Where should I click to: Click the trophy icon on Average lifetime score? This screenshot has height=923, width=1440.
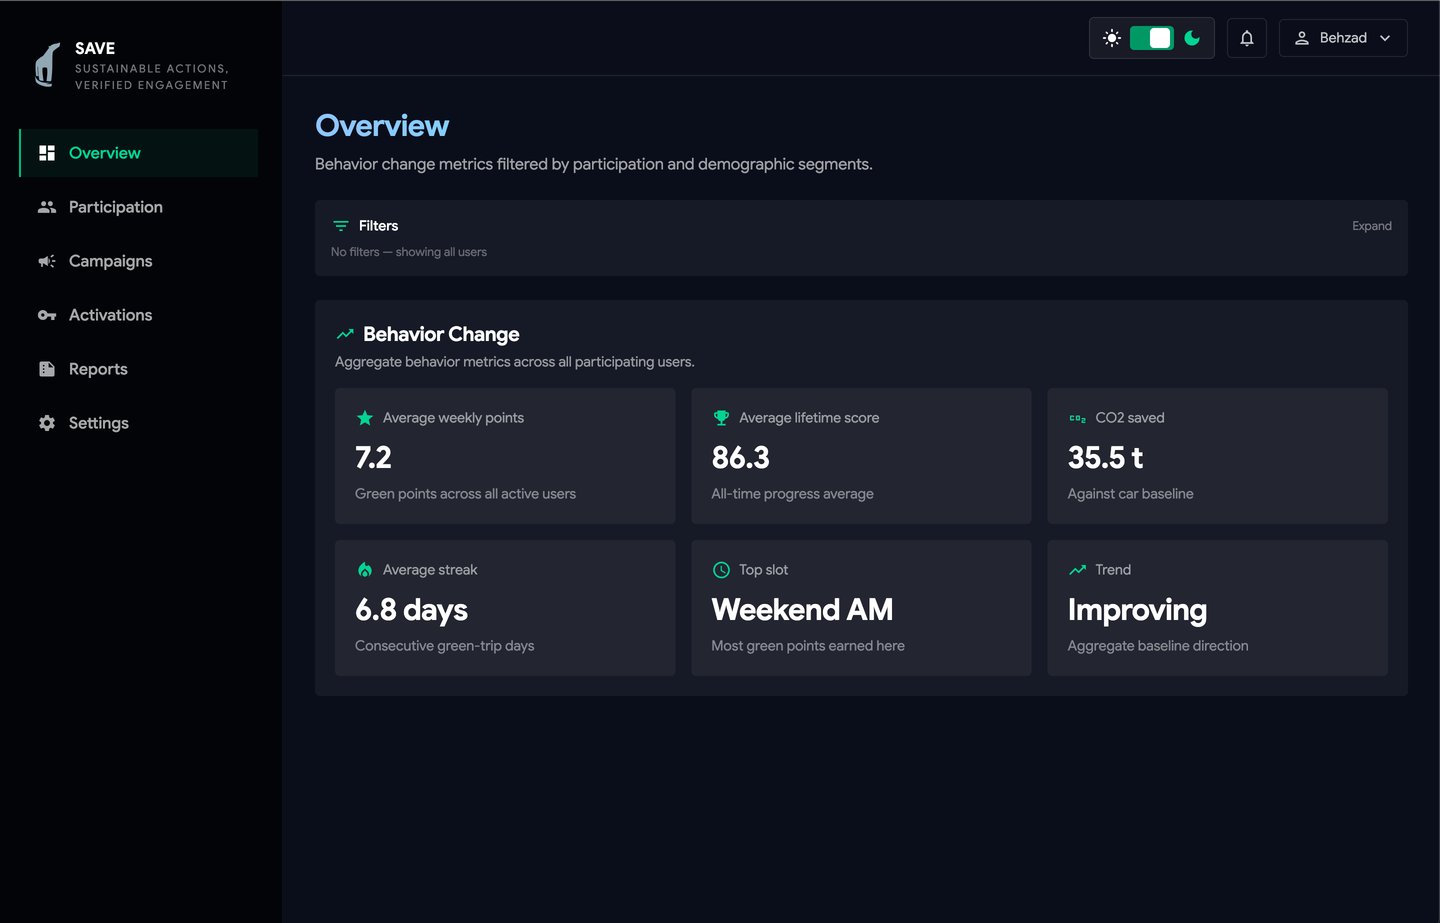[721, 418]
